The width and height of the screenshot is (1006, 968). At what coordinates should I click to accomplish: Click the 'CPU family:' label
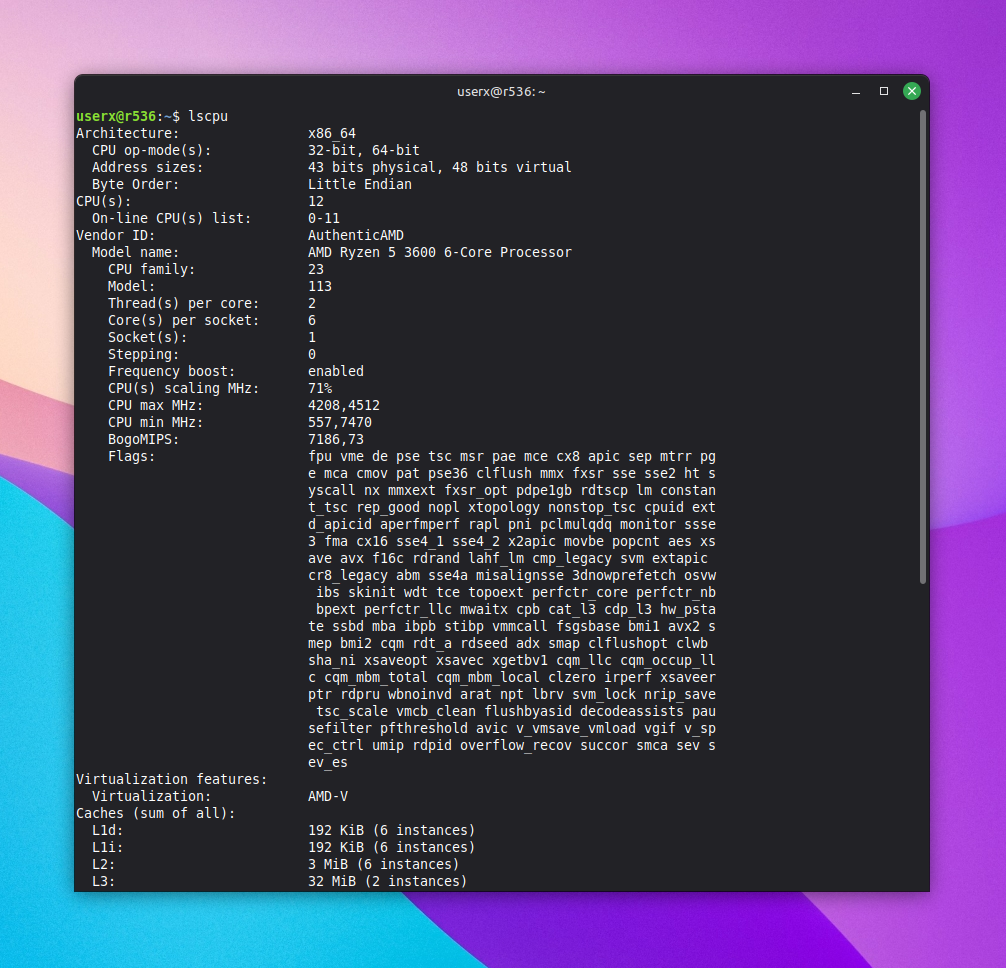pyautogui.click(x=151, y=269)
